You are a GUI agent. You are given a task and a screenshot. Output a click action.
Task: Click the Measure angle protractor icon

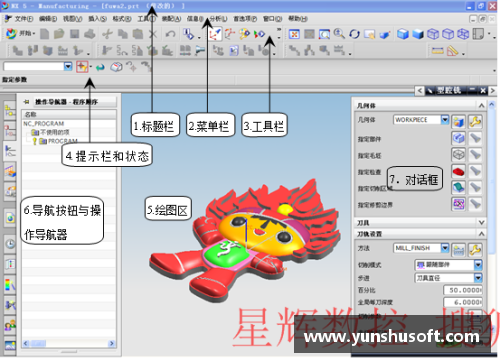click(452, 51)
